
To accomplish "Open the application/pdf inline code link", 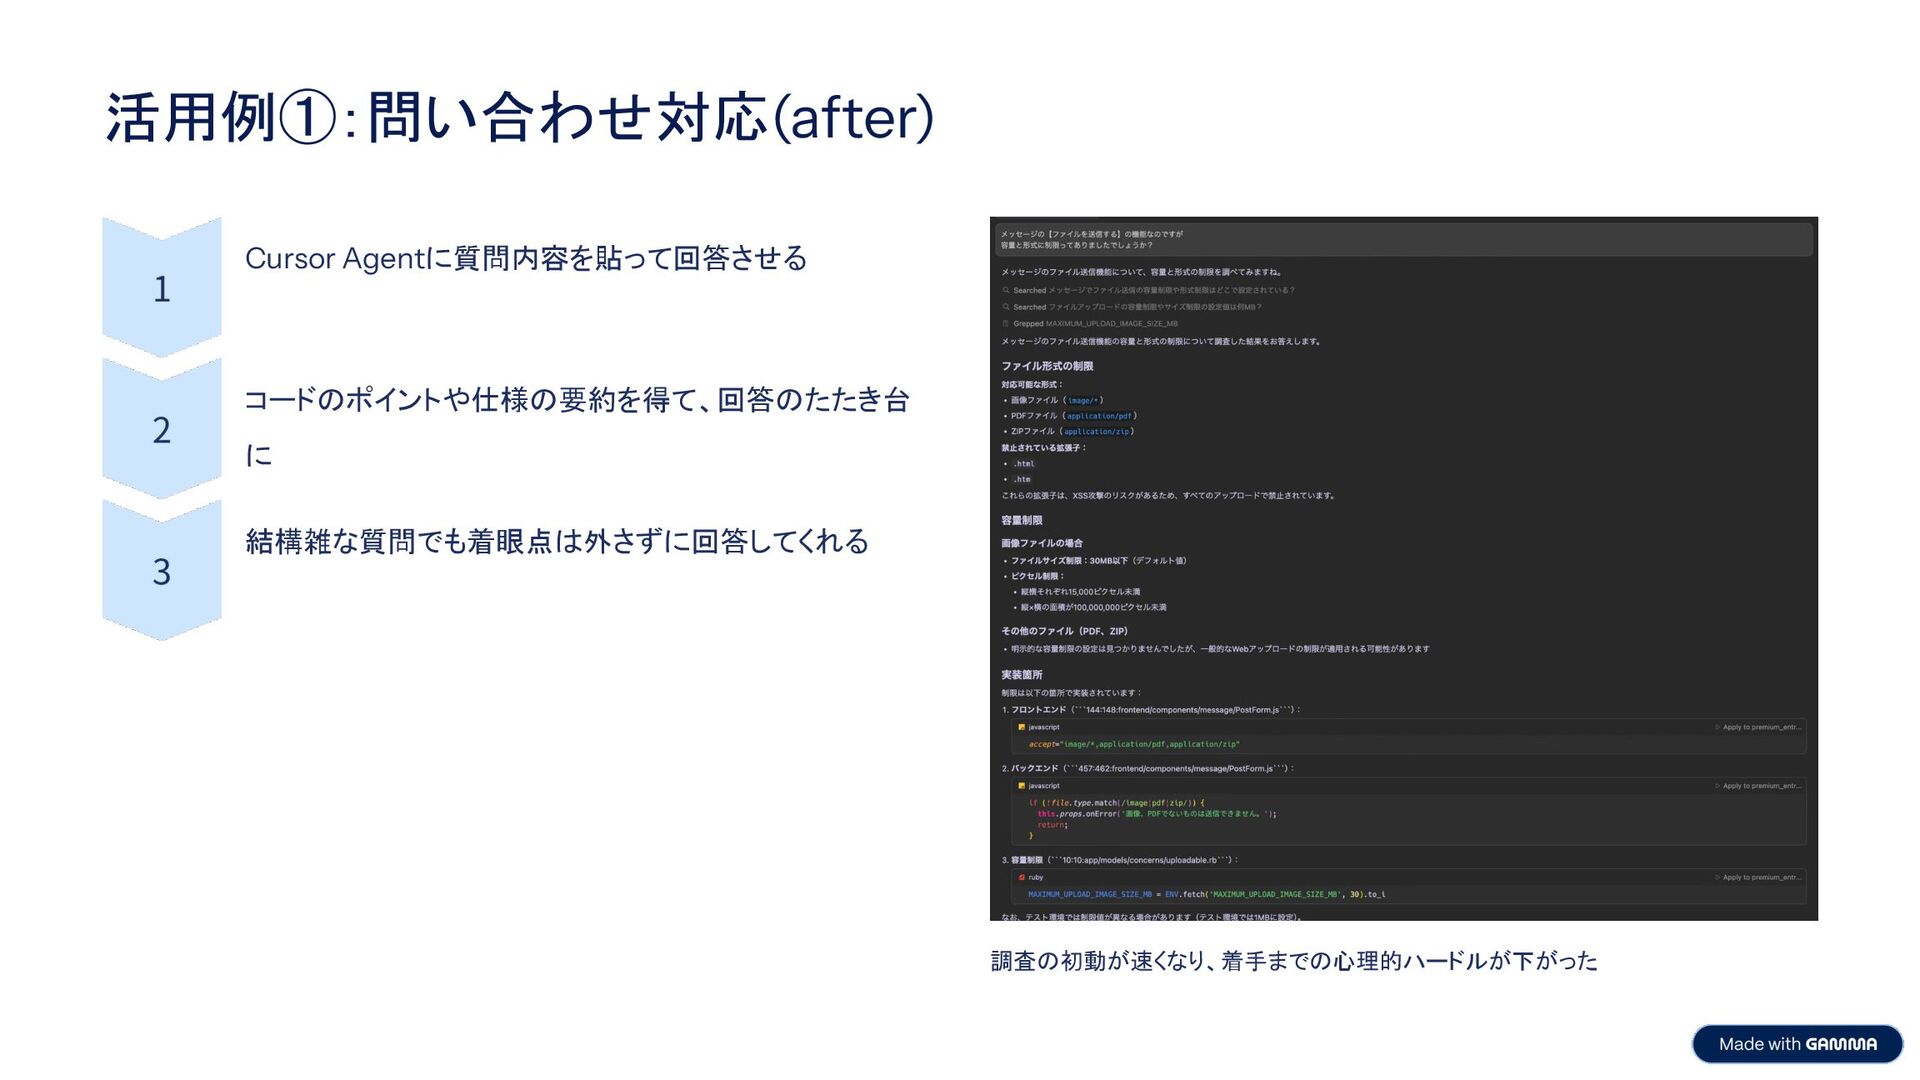I will (x=1099, y=416).
